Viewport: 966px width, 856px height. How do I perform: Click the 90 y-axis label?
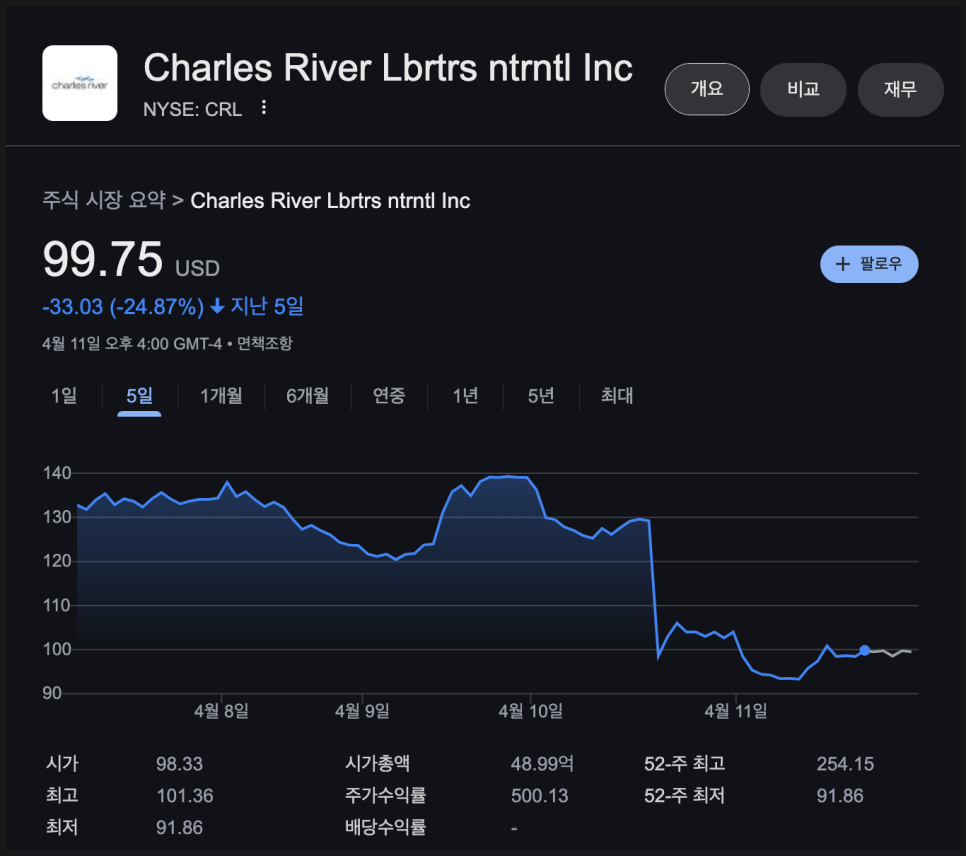52,693
